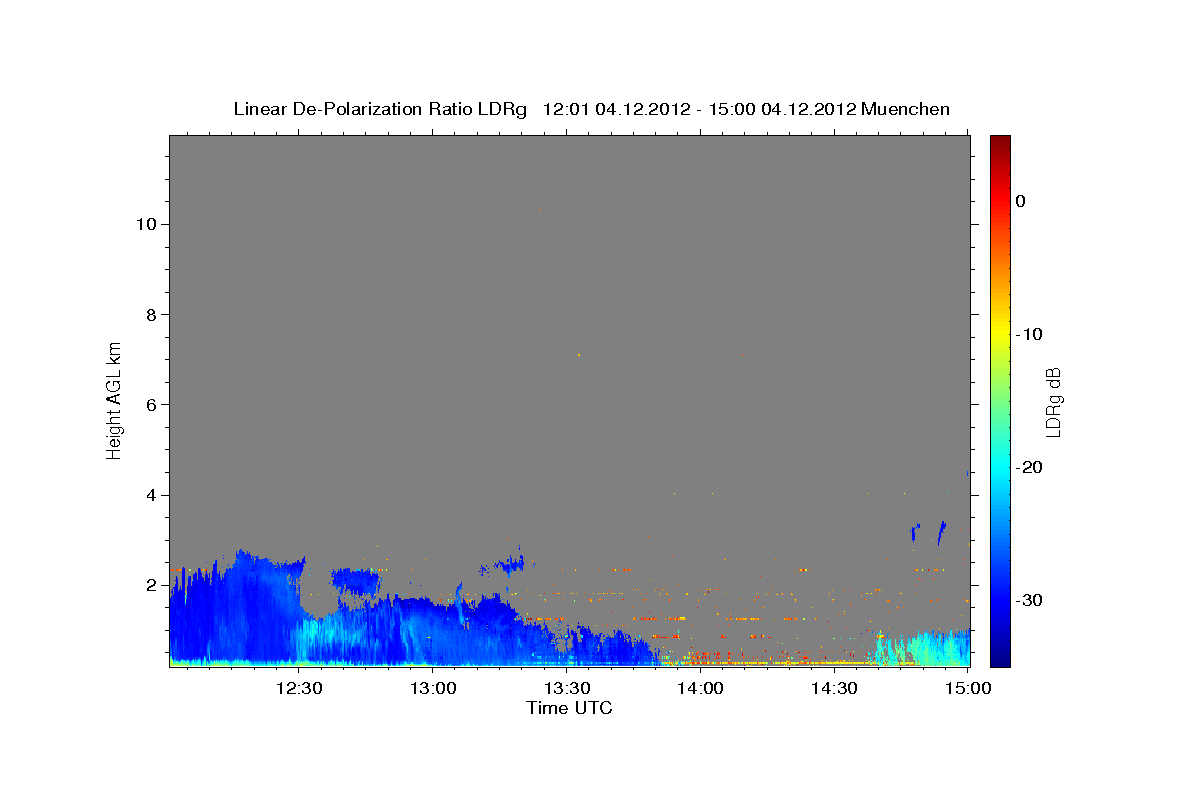Click the 15:00 time tick label
Image resolution: width=1200 pixels, height=800 pixels.
tap(968, 688)
